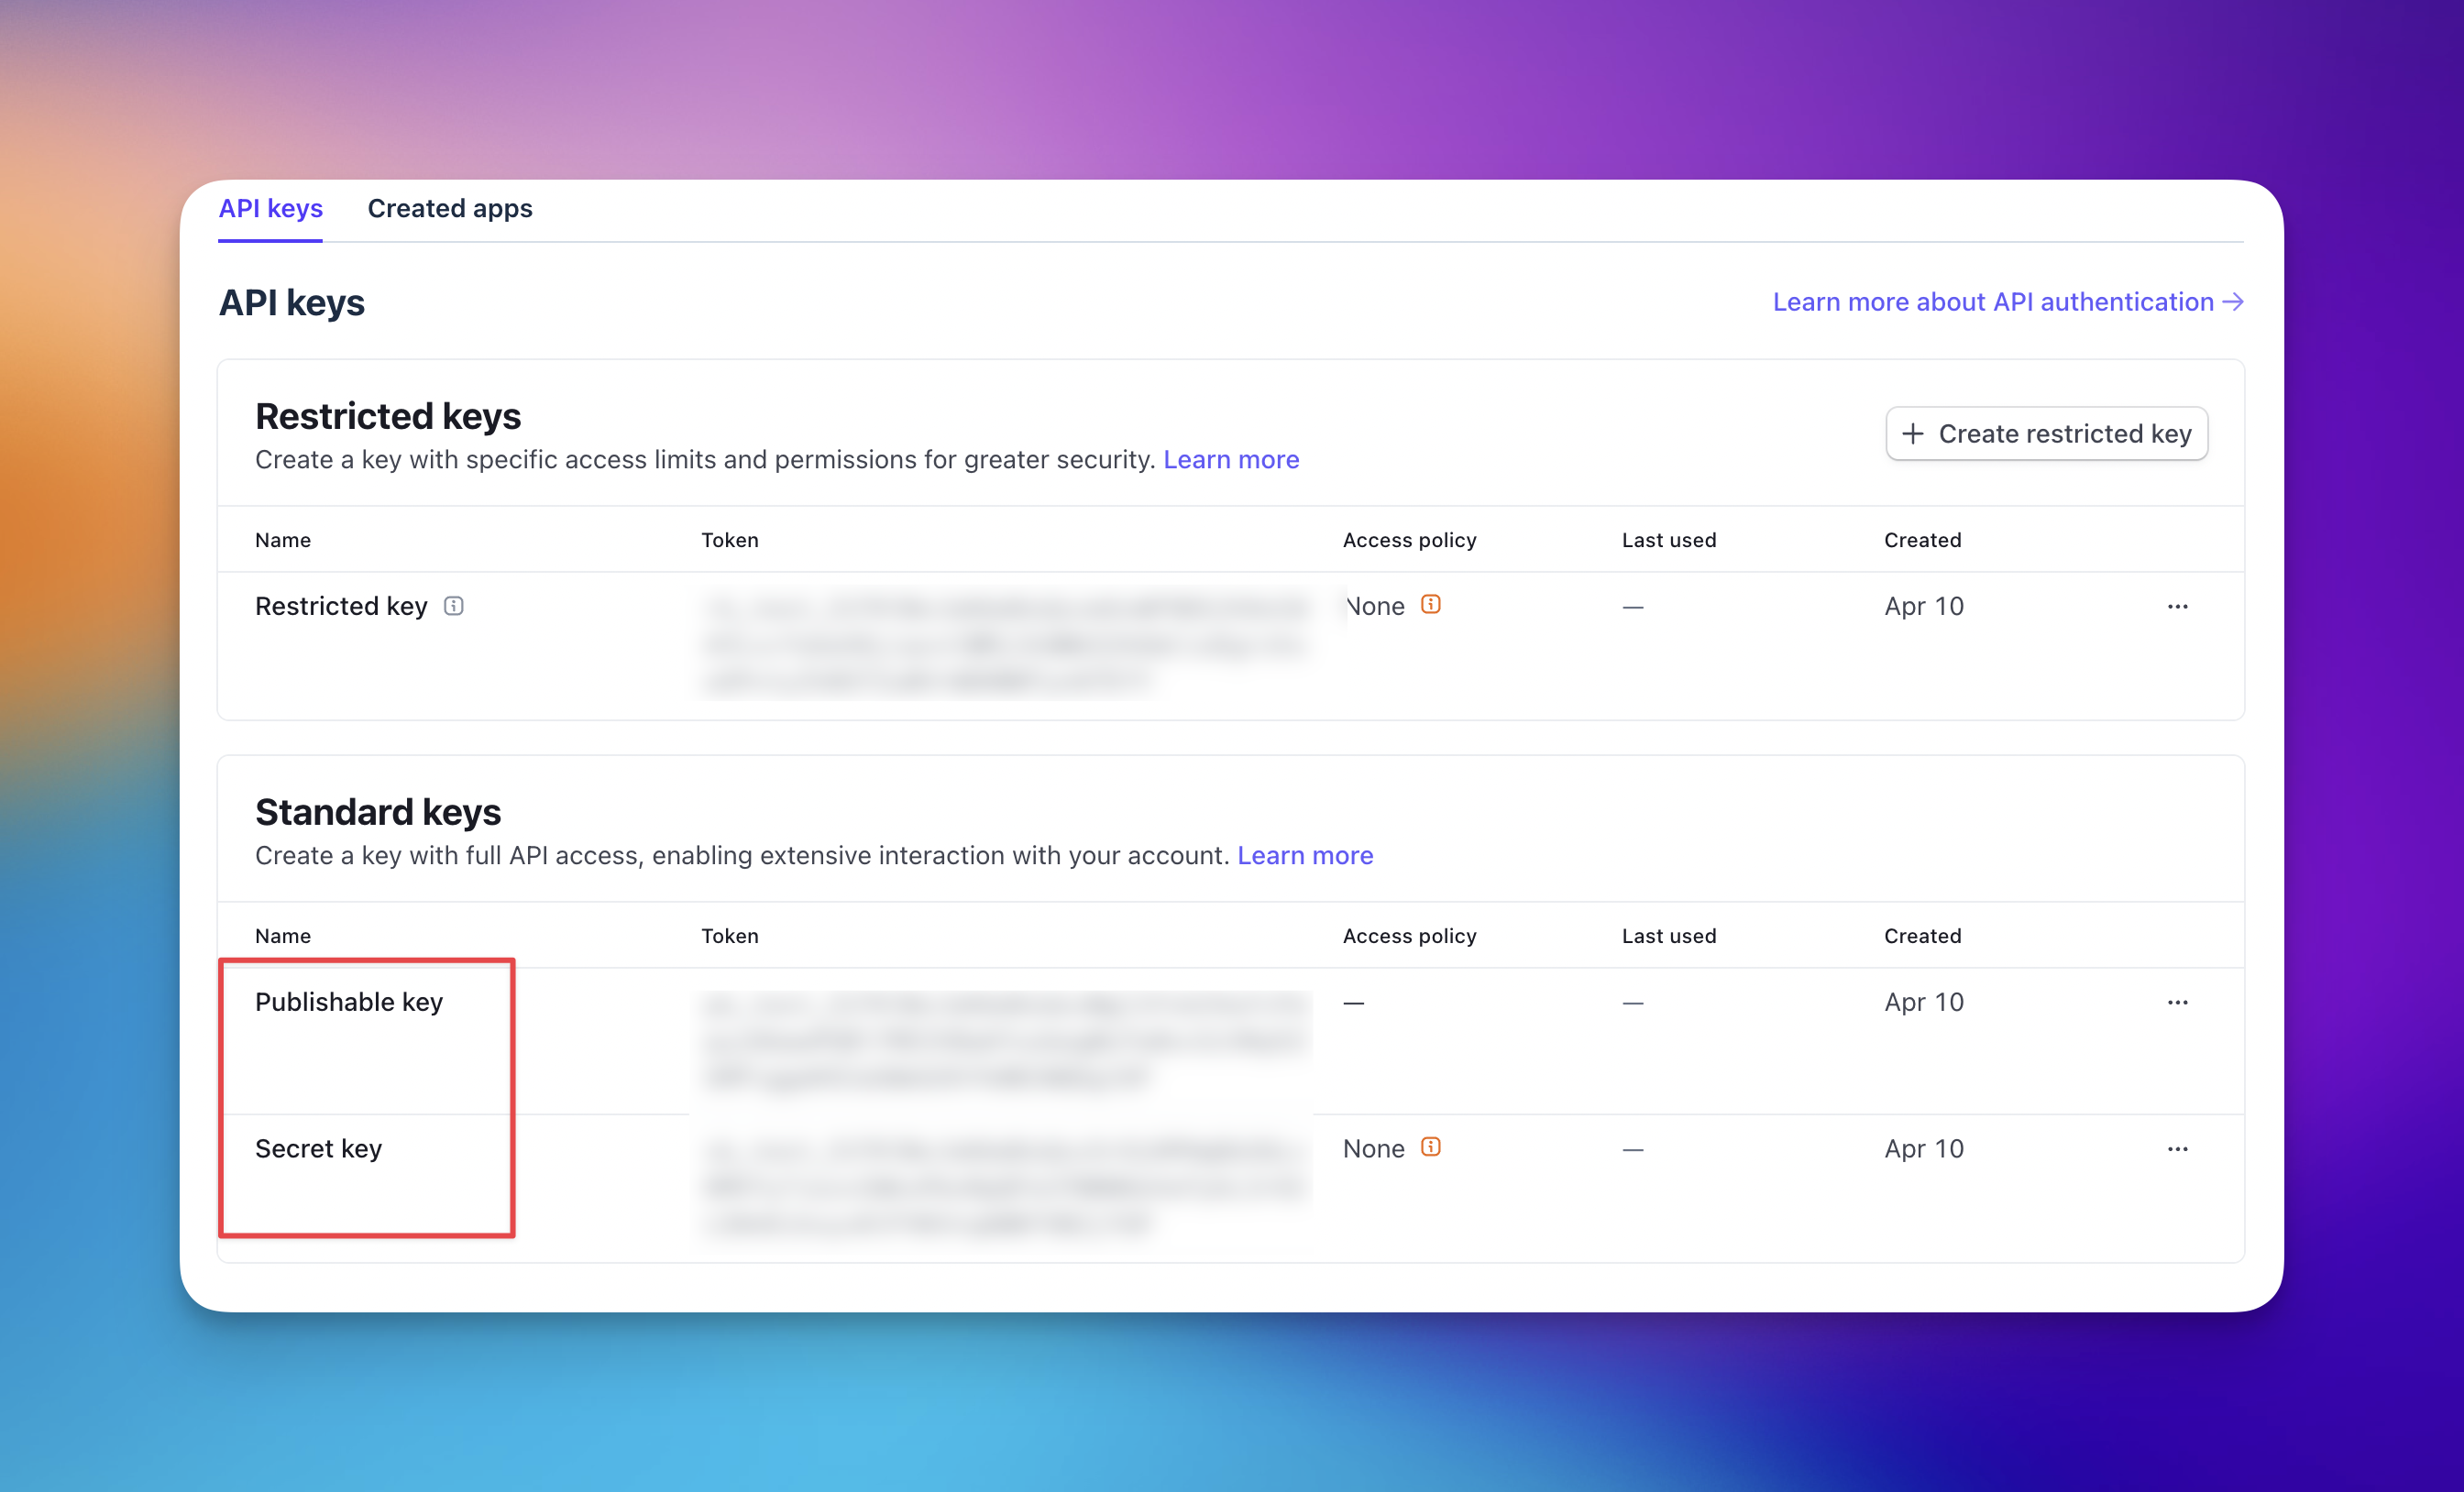
Task: Switch to the Created apps tab
Action: coord(450,208)
